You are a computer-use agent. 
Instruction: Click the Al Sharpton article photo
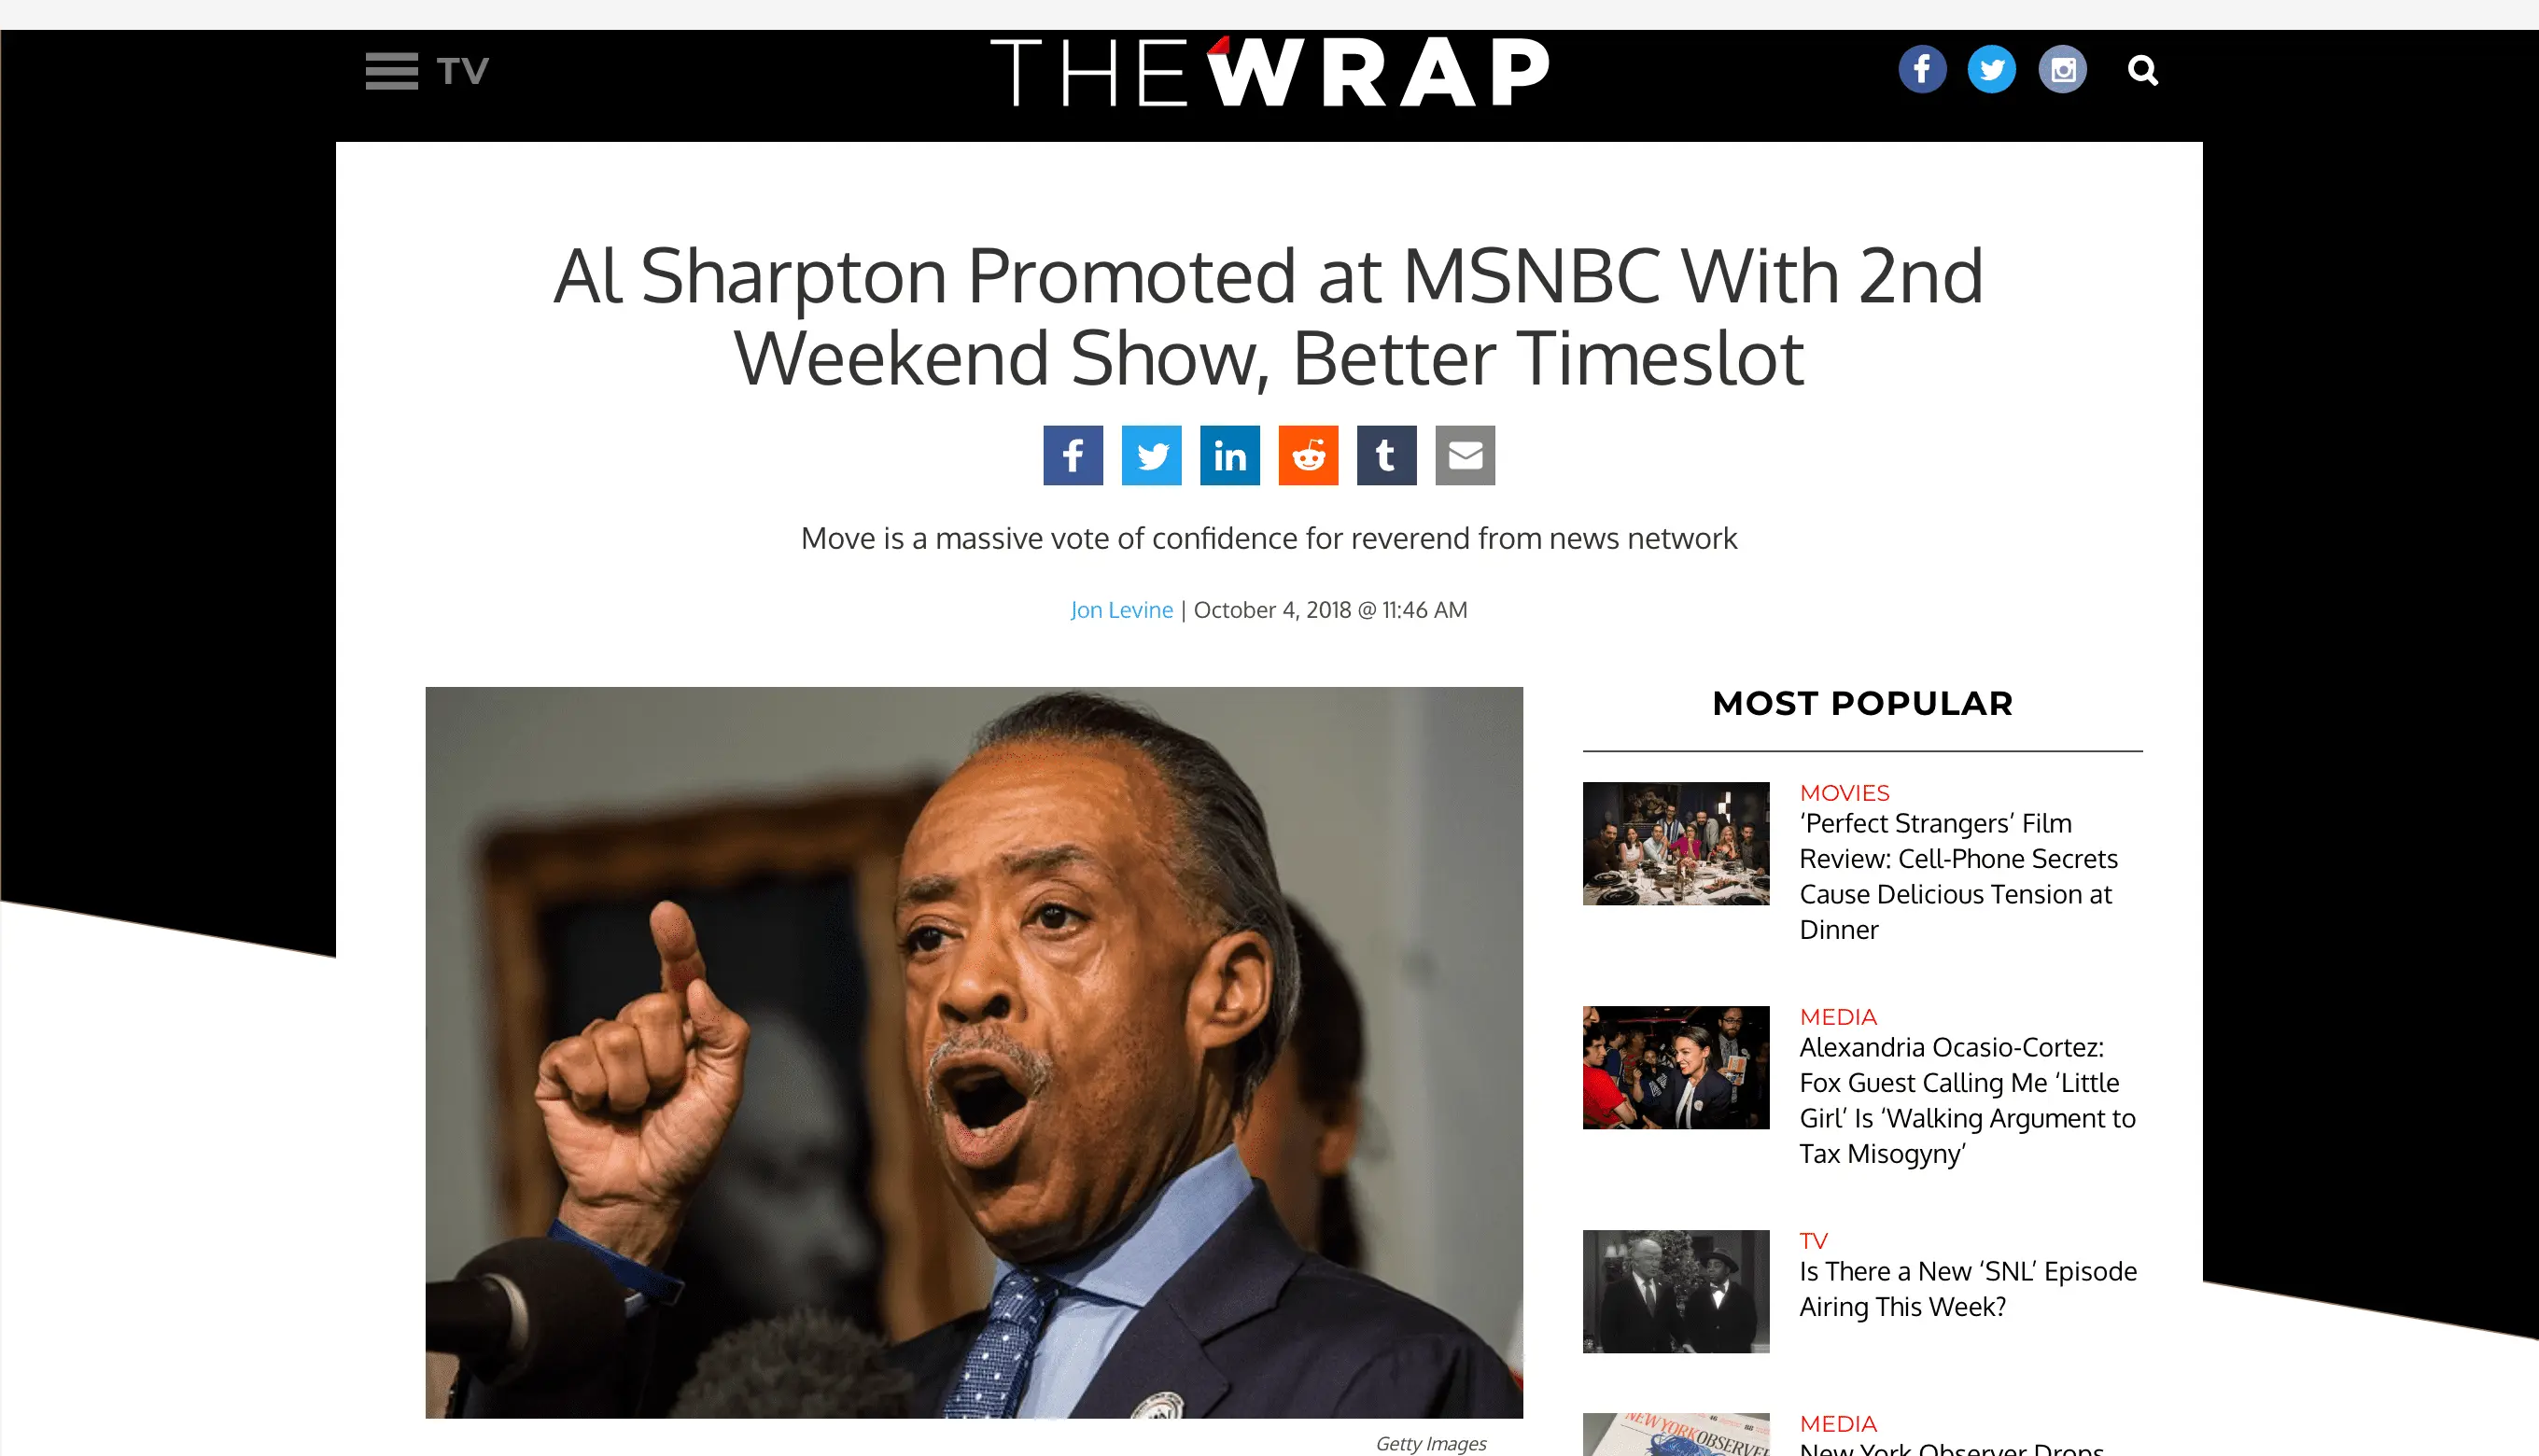[974, 1052]
